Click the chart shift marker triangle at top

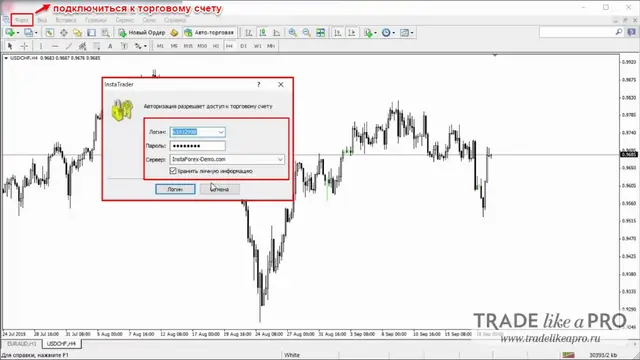point(495,55)
